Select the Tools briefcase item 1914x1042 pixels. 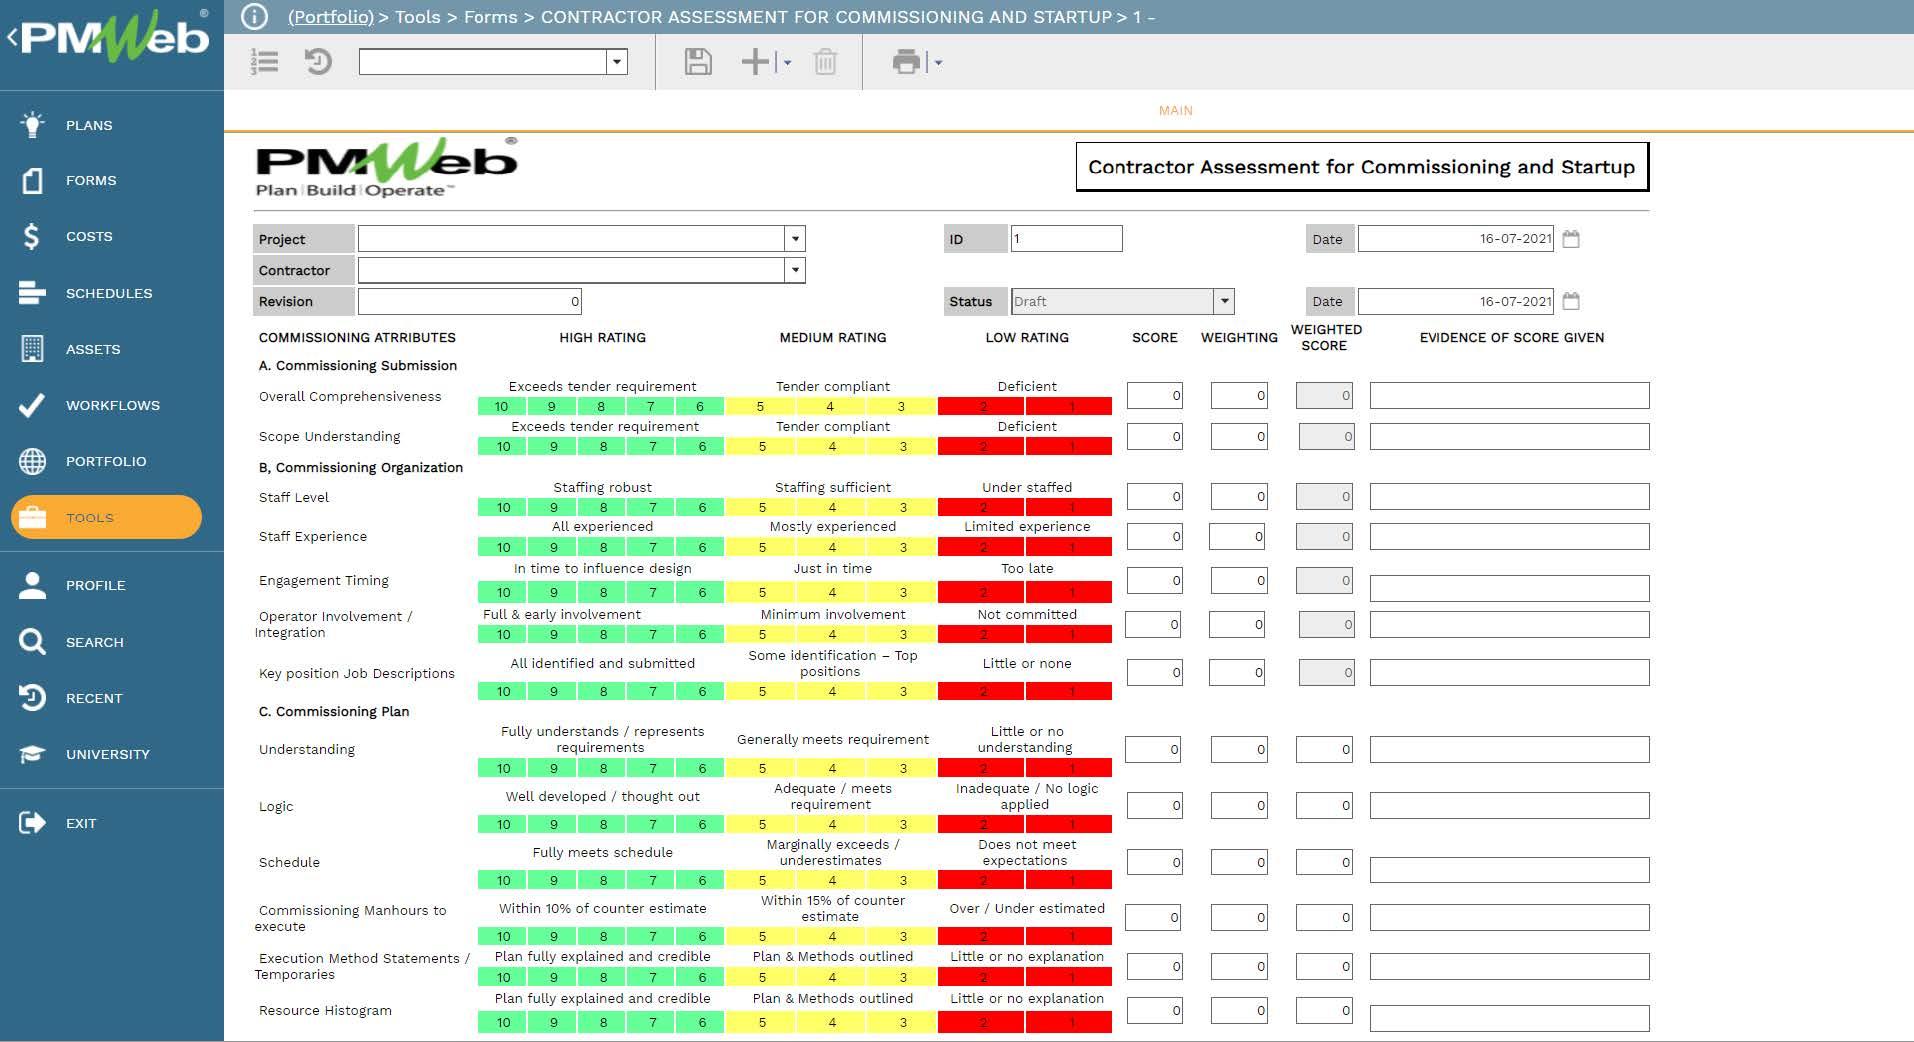(106, 517)
